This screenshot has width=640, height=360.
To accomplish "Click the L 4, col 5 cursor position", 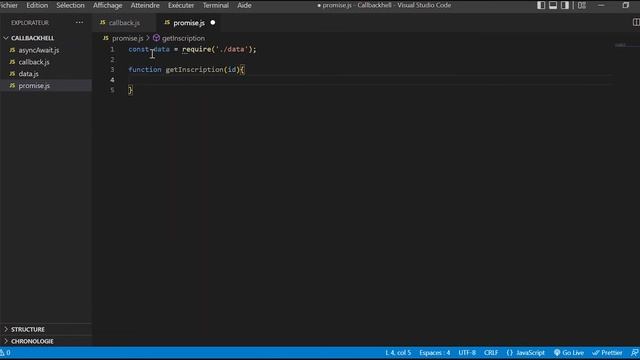I will pyautogui.click(x=398, y=353).
